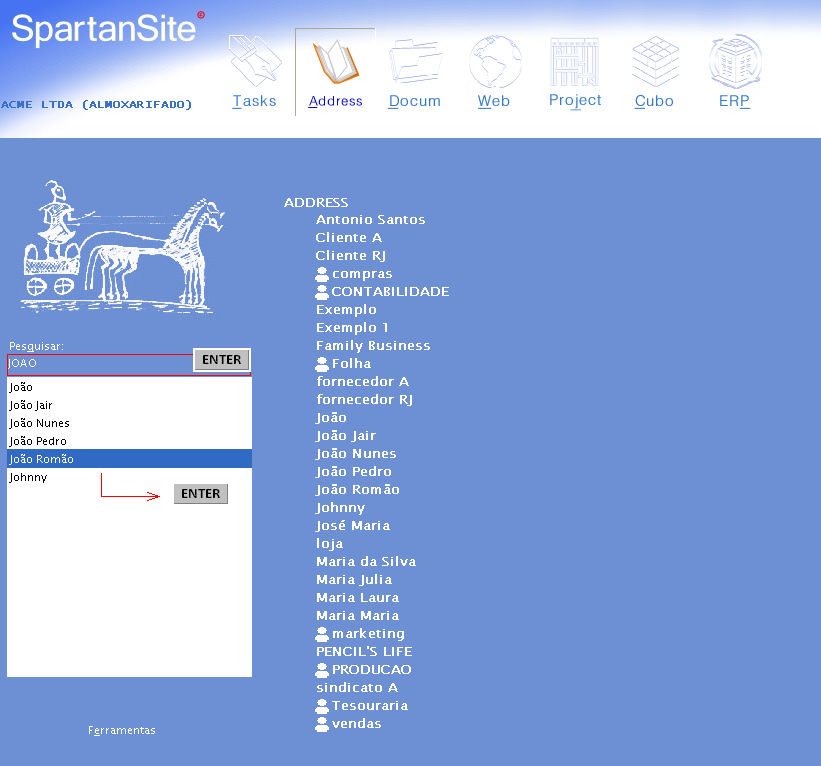Open the Folha group entry
This screenshot has width=821, height=766.
(x=351, y=364)
